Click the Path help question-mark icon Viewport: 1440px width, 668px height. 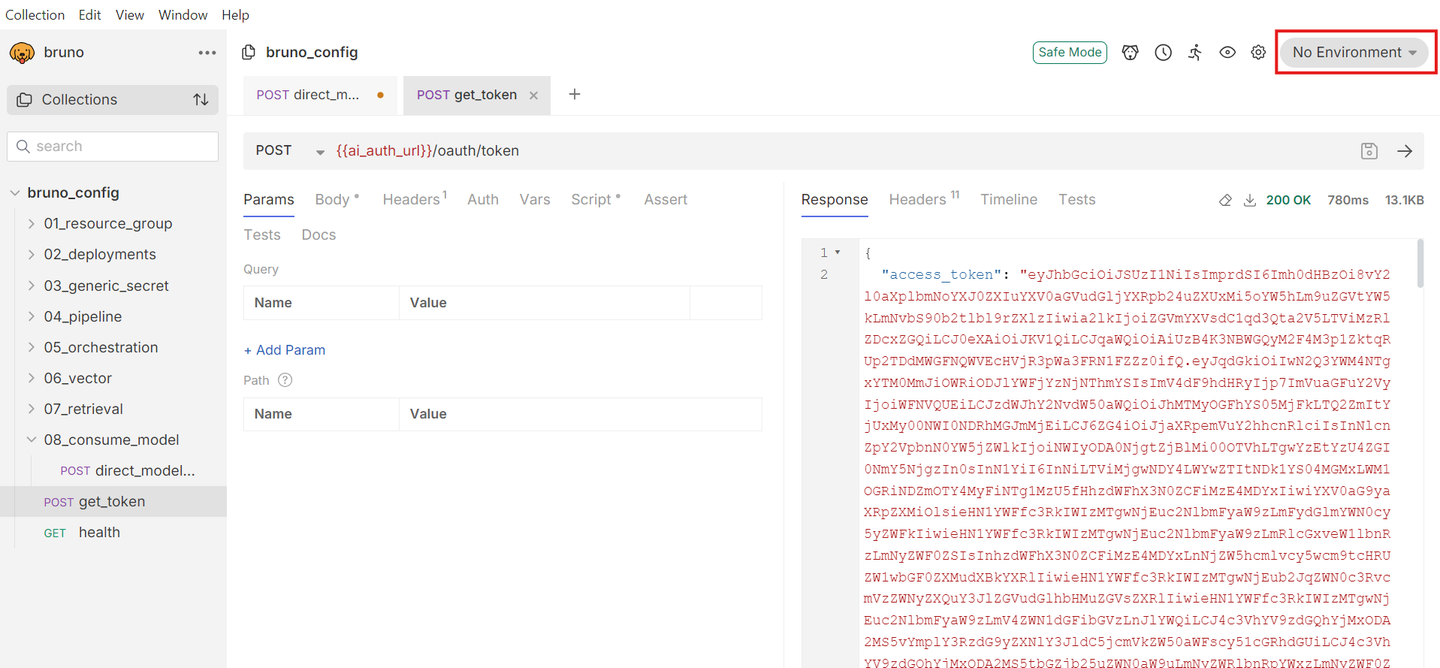coord(285,380)
